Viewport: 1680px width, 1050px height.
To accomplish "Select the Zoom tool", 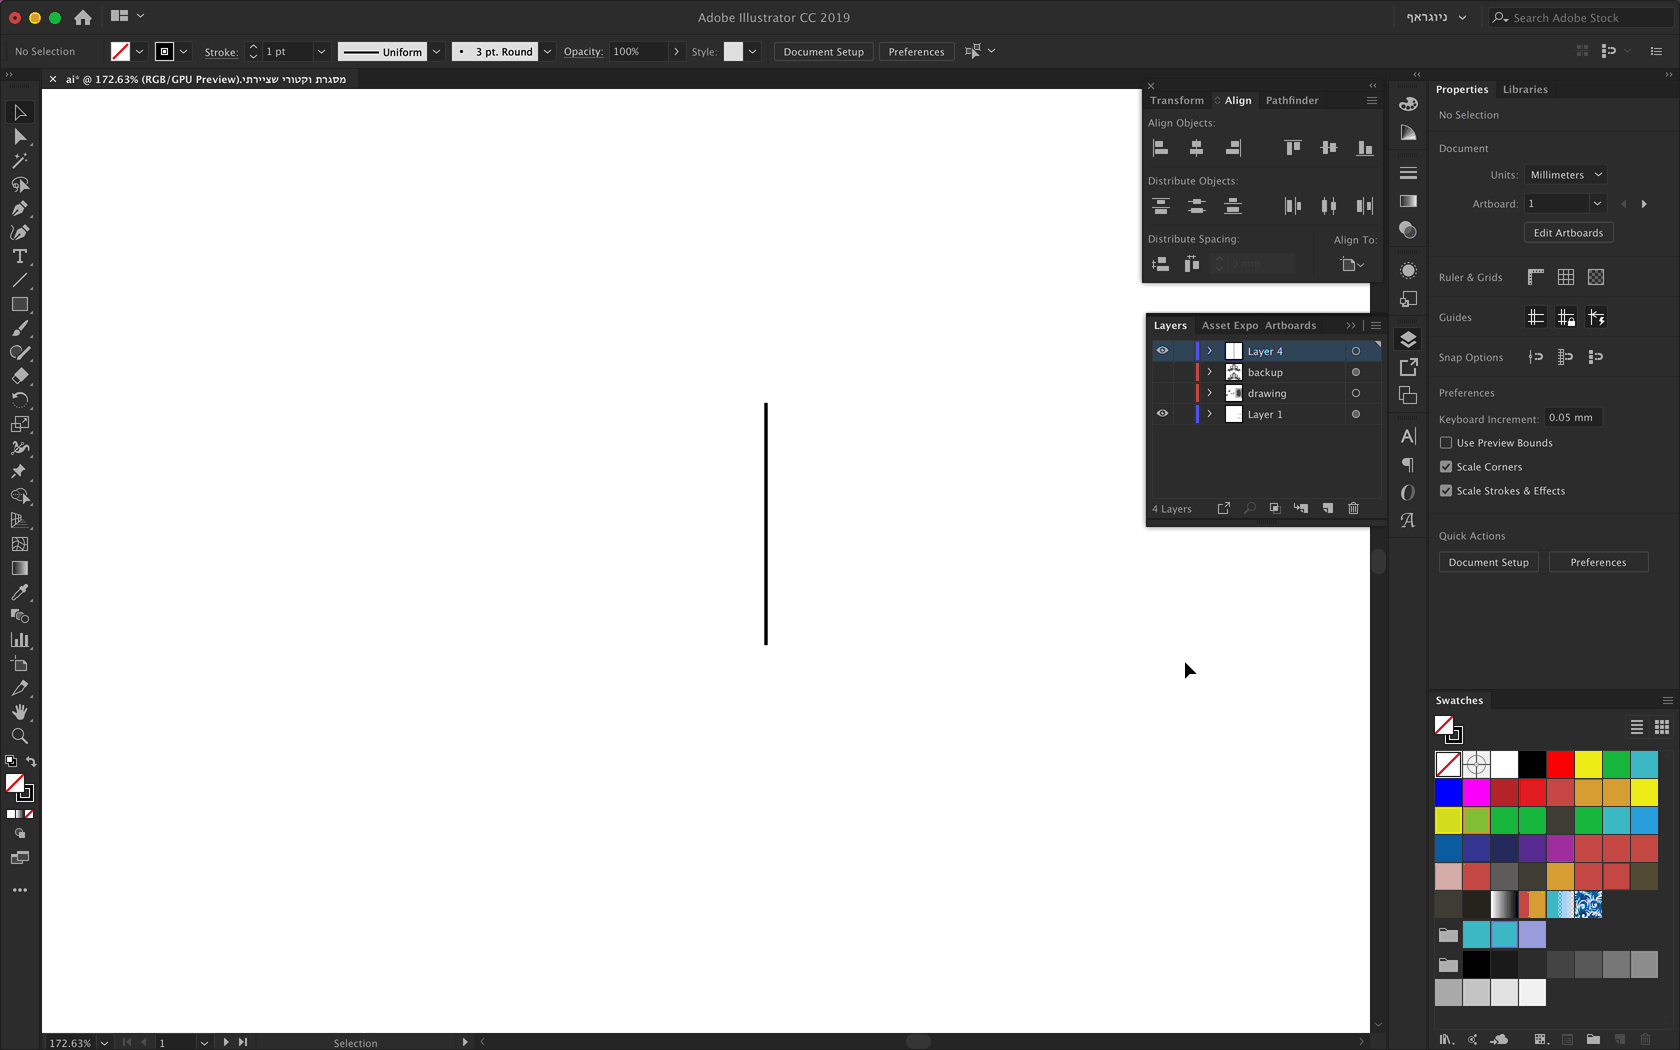I will [20, 736].
